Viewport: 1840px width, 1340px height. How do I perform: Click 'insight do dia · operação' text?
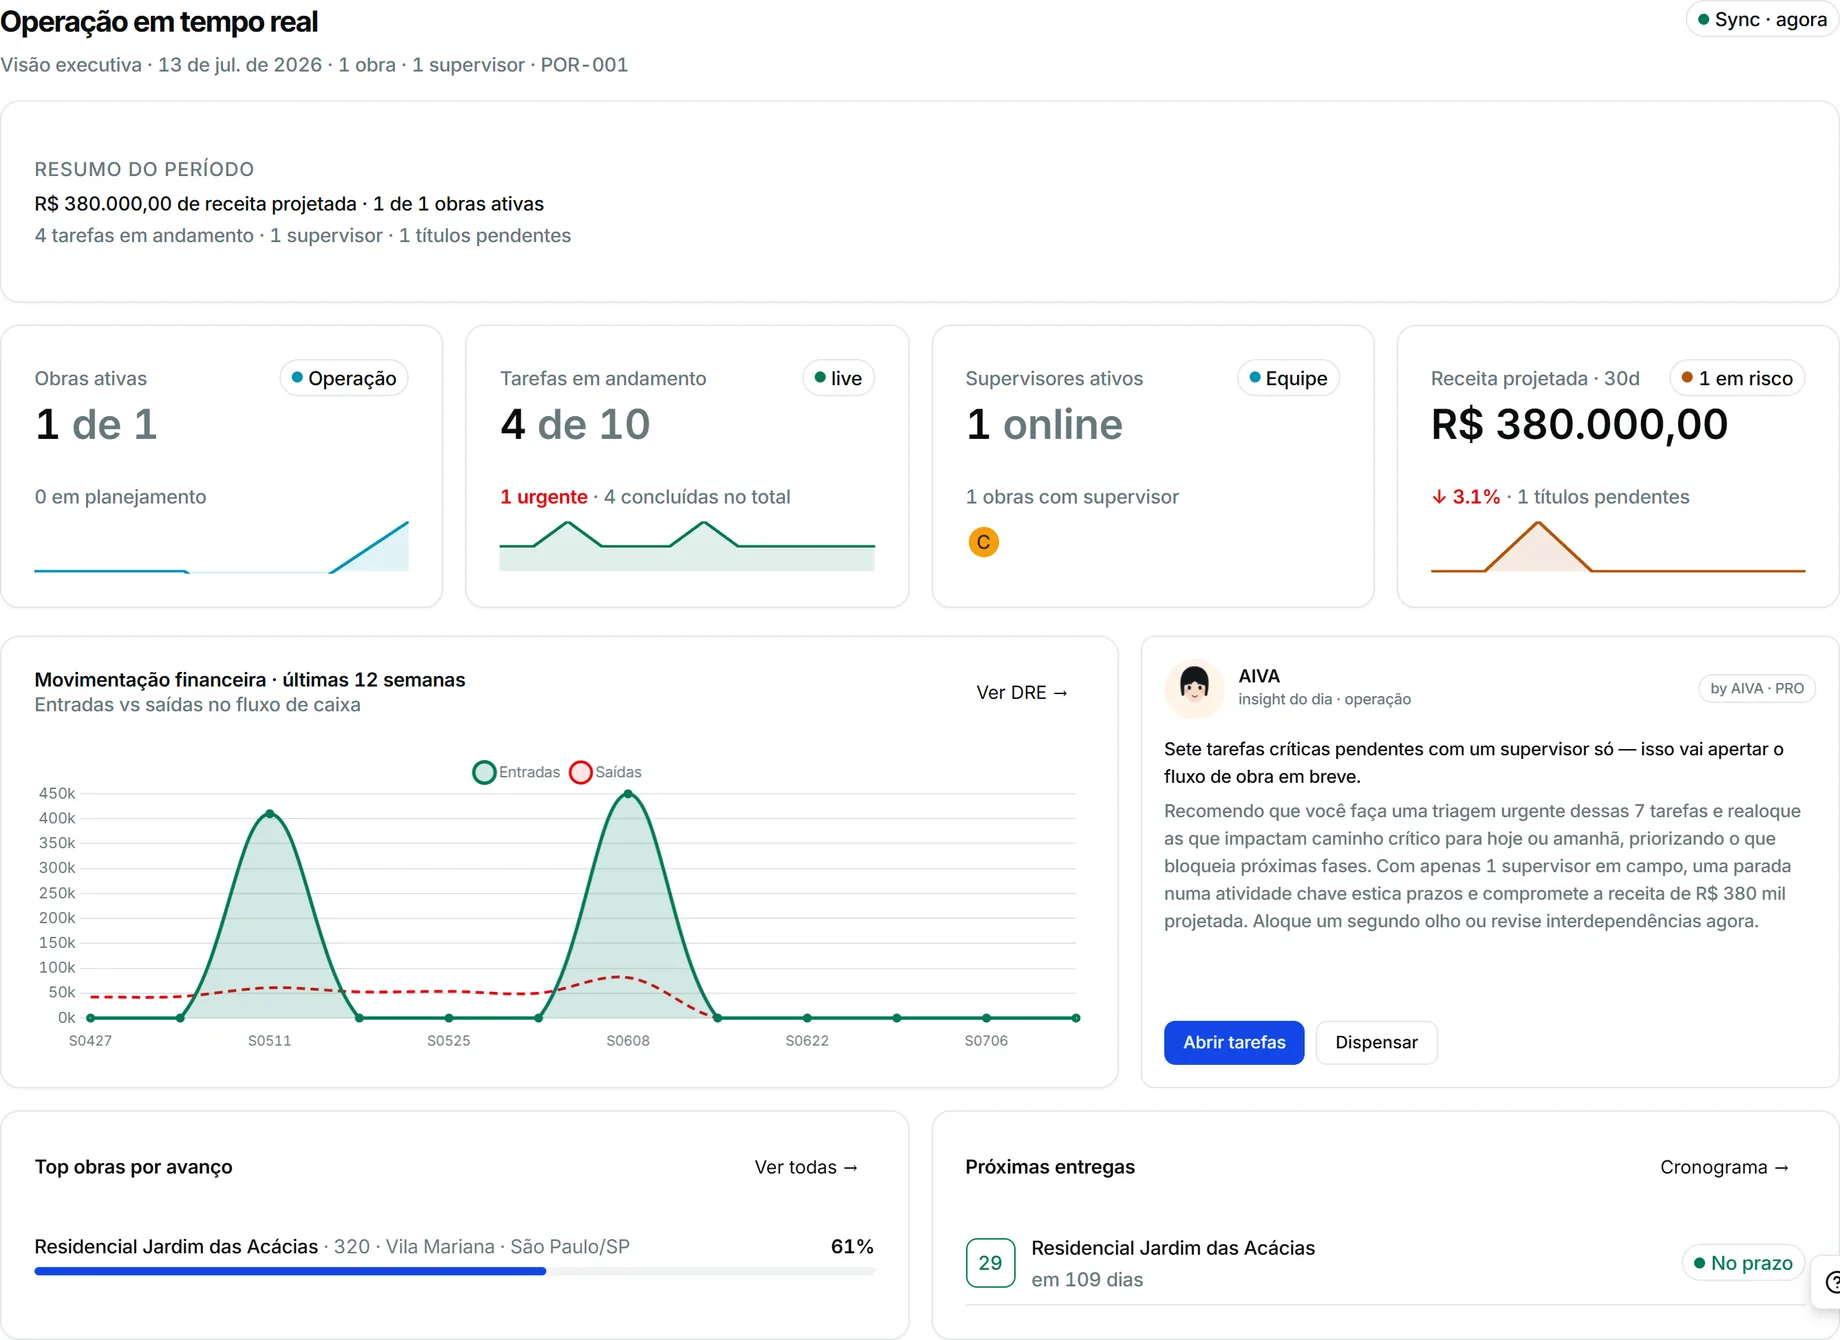point(1324,699)
